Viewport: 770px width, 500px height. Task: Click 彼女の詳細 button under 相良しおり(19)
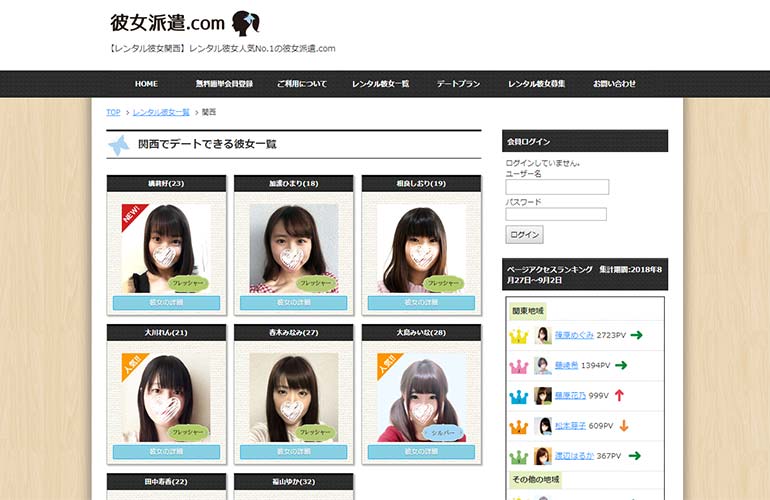pyautogui.click(x=421, y=303)
